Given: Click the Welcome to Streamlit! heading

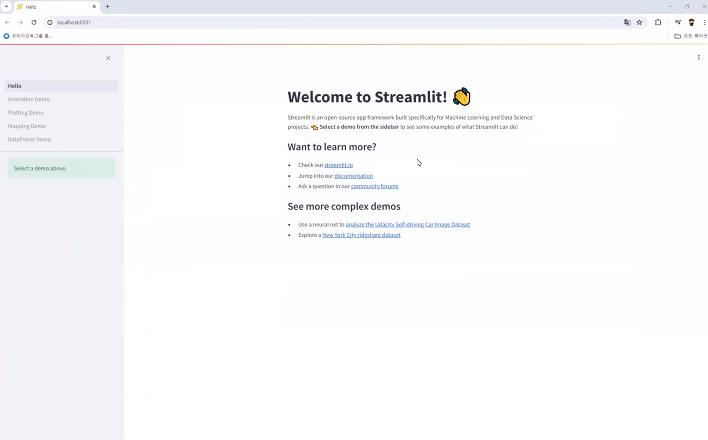Looking at the screenshot, I should (367, 97).
